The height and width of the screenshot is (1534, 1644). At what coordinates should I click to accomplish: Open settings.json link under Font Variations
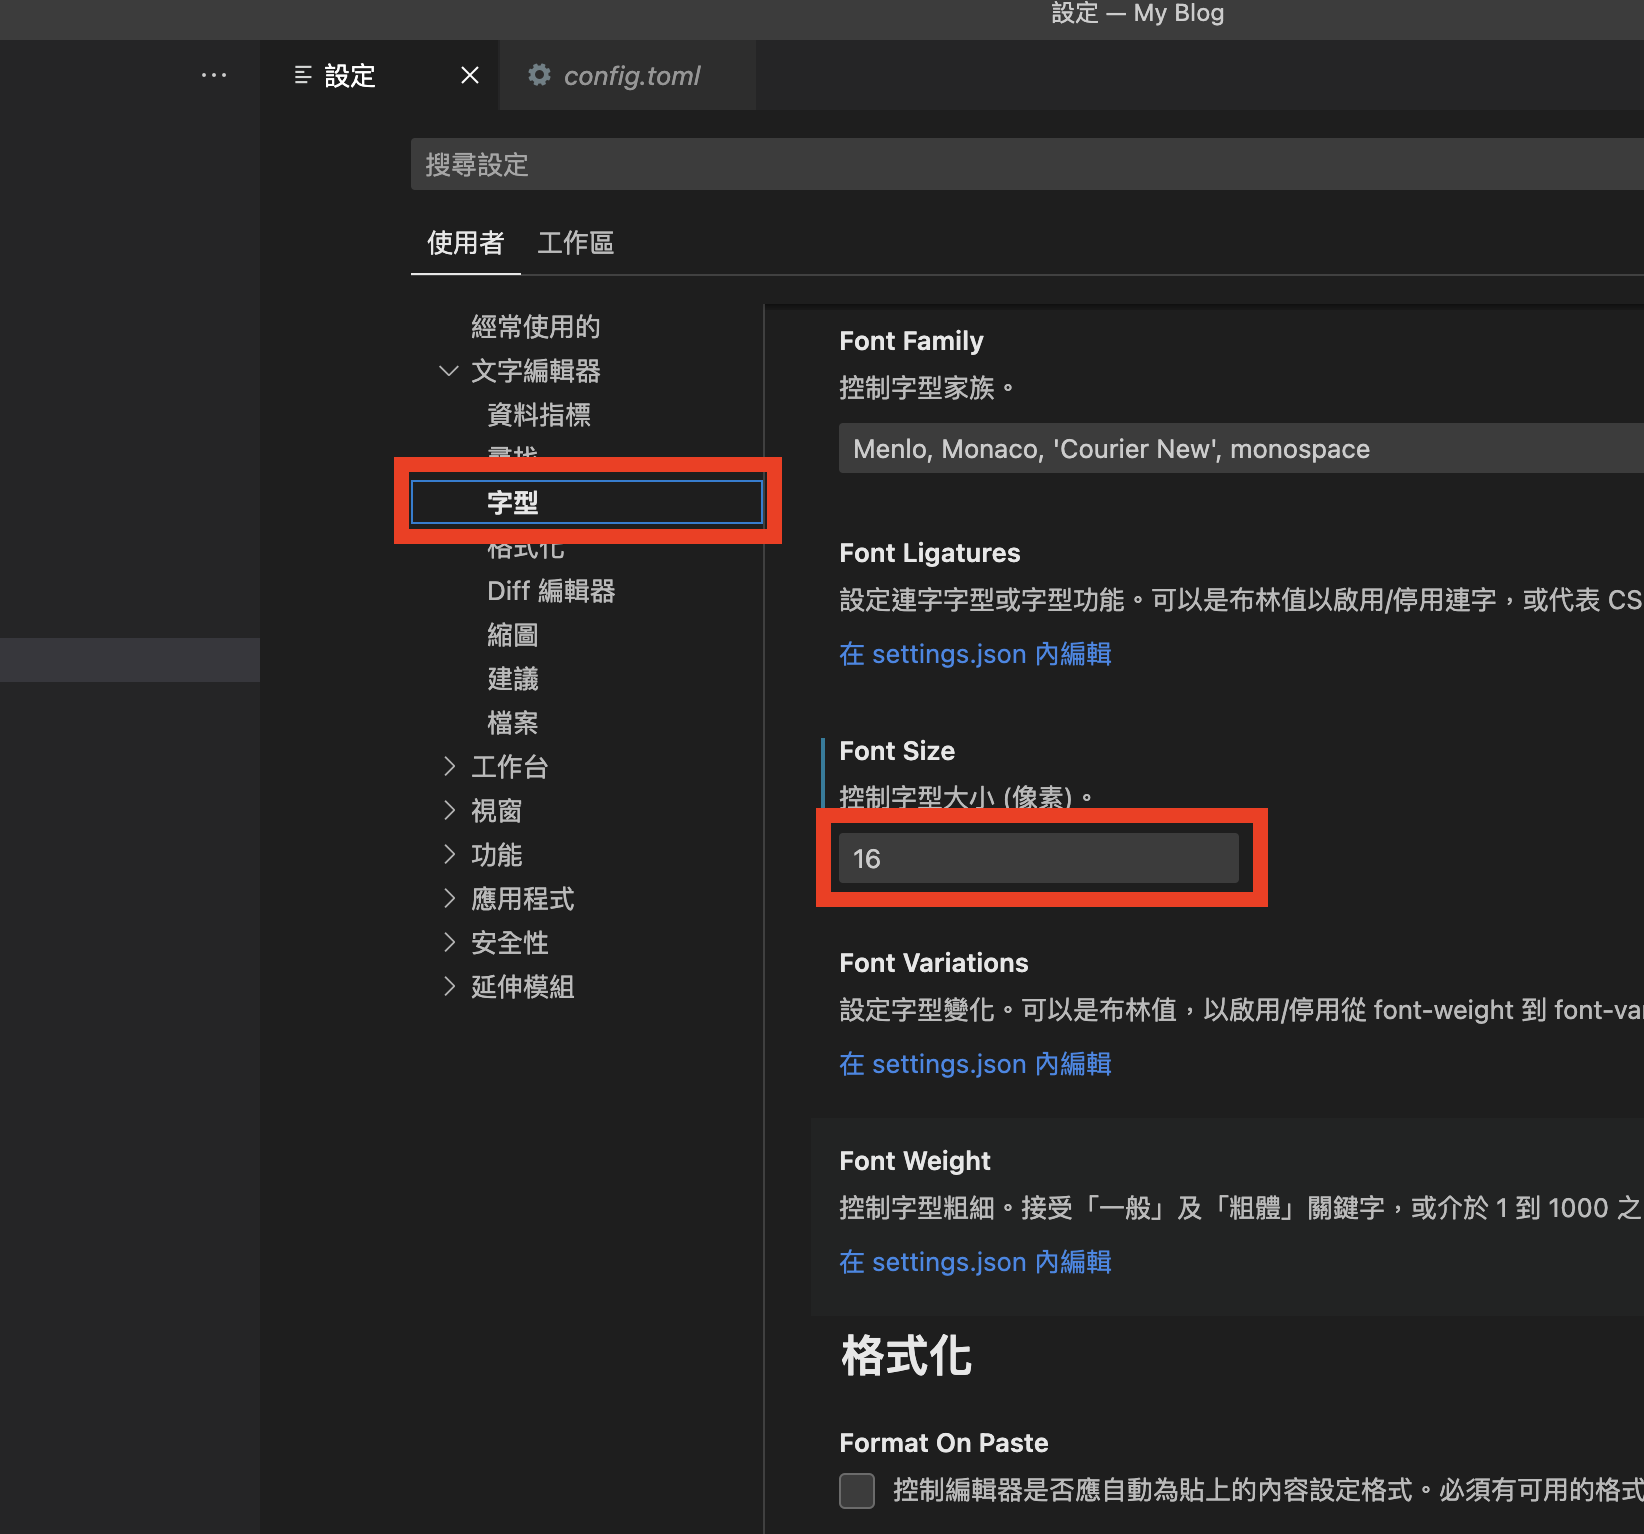[975, 1064]
